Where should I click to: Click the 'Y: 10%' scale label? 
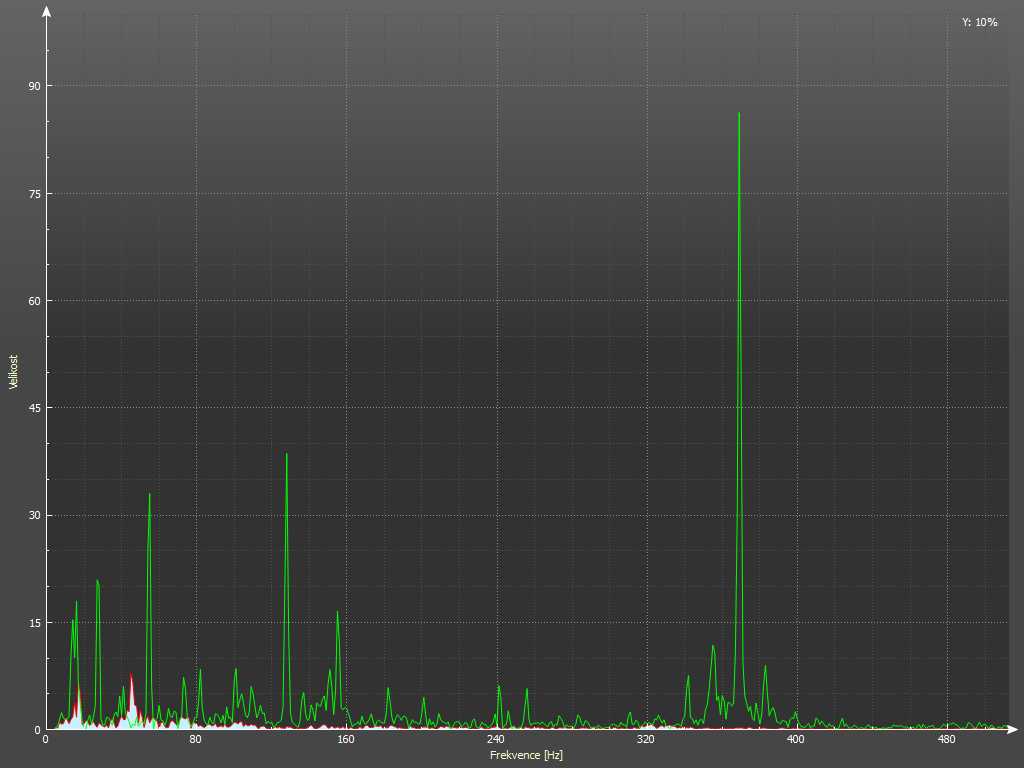[x=979, y=22]
